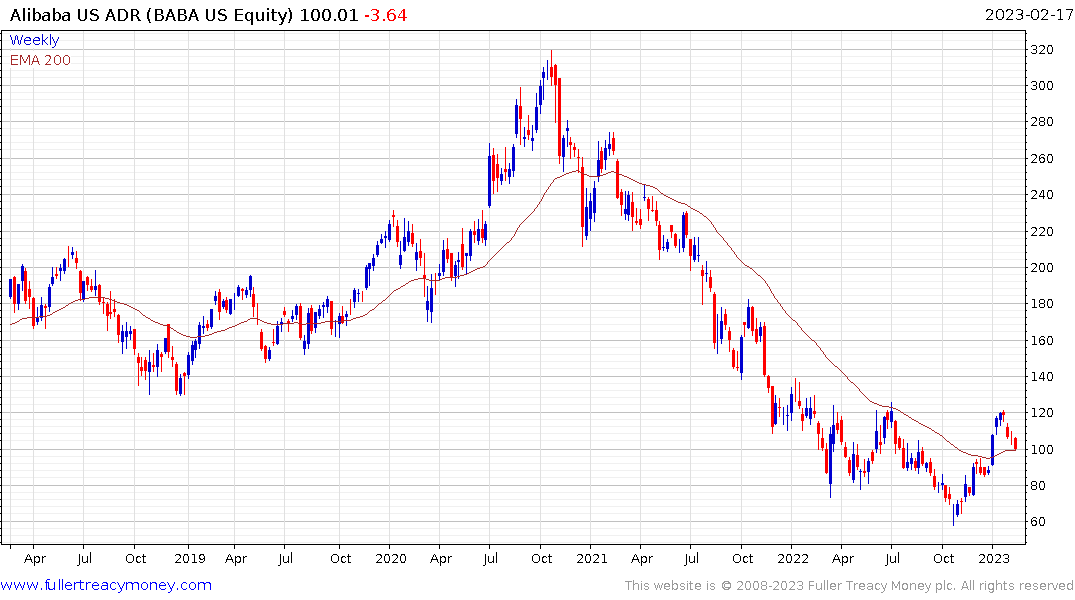The height and width of the screenshot is (600, 1075).
Task: Click the last price 100.01
Action: pyautogui.click(x=329, y=15)
